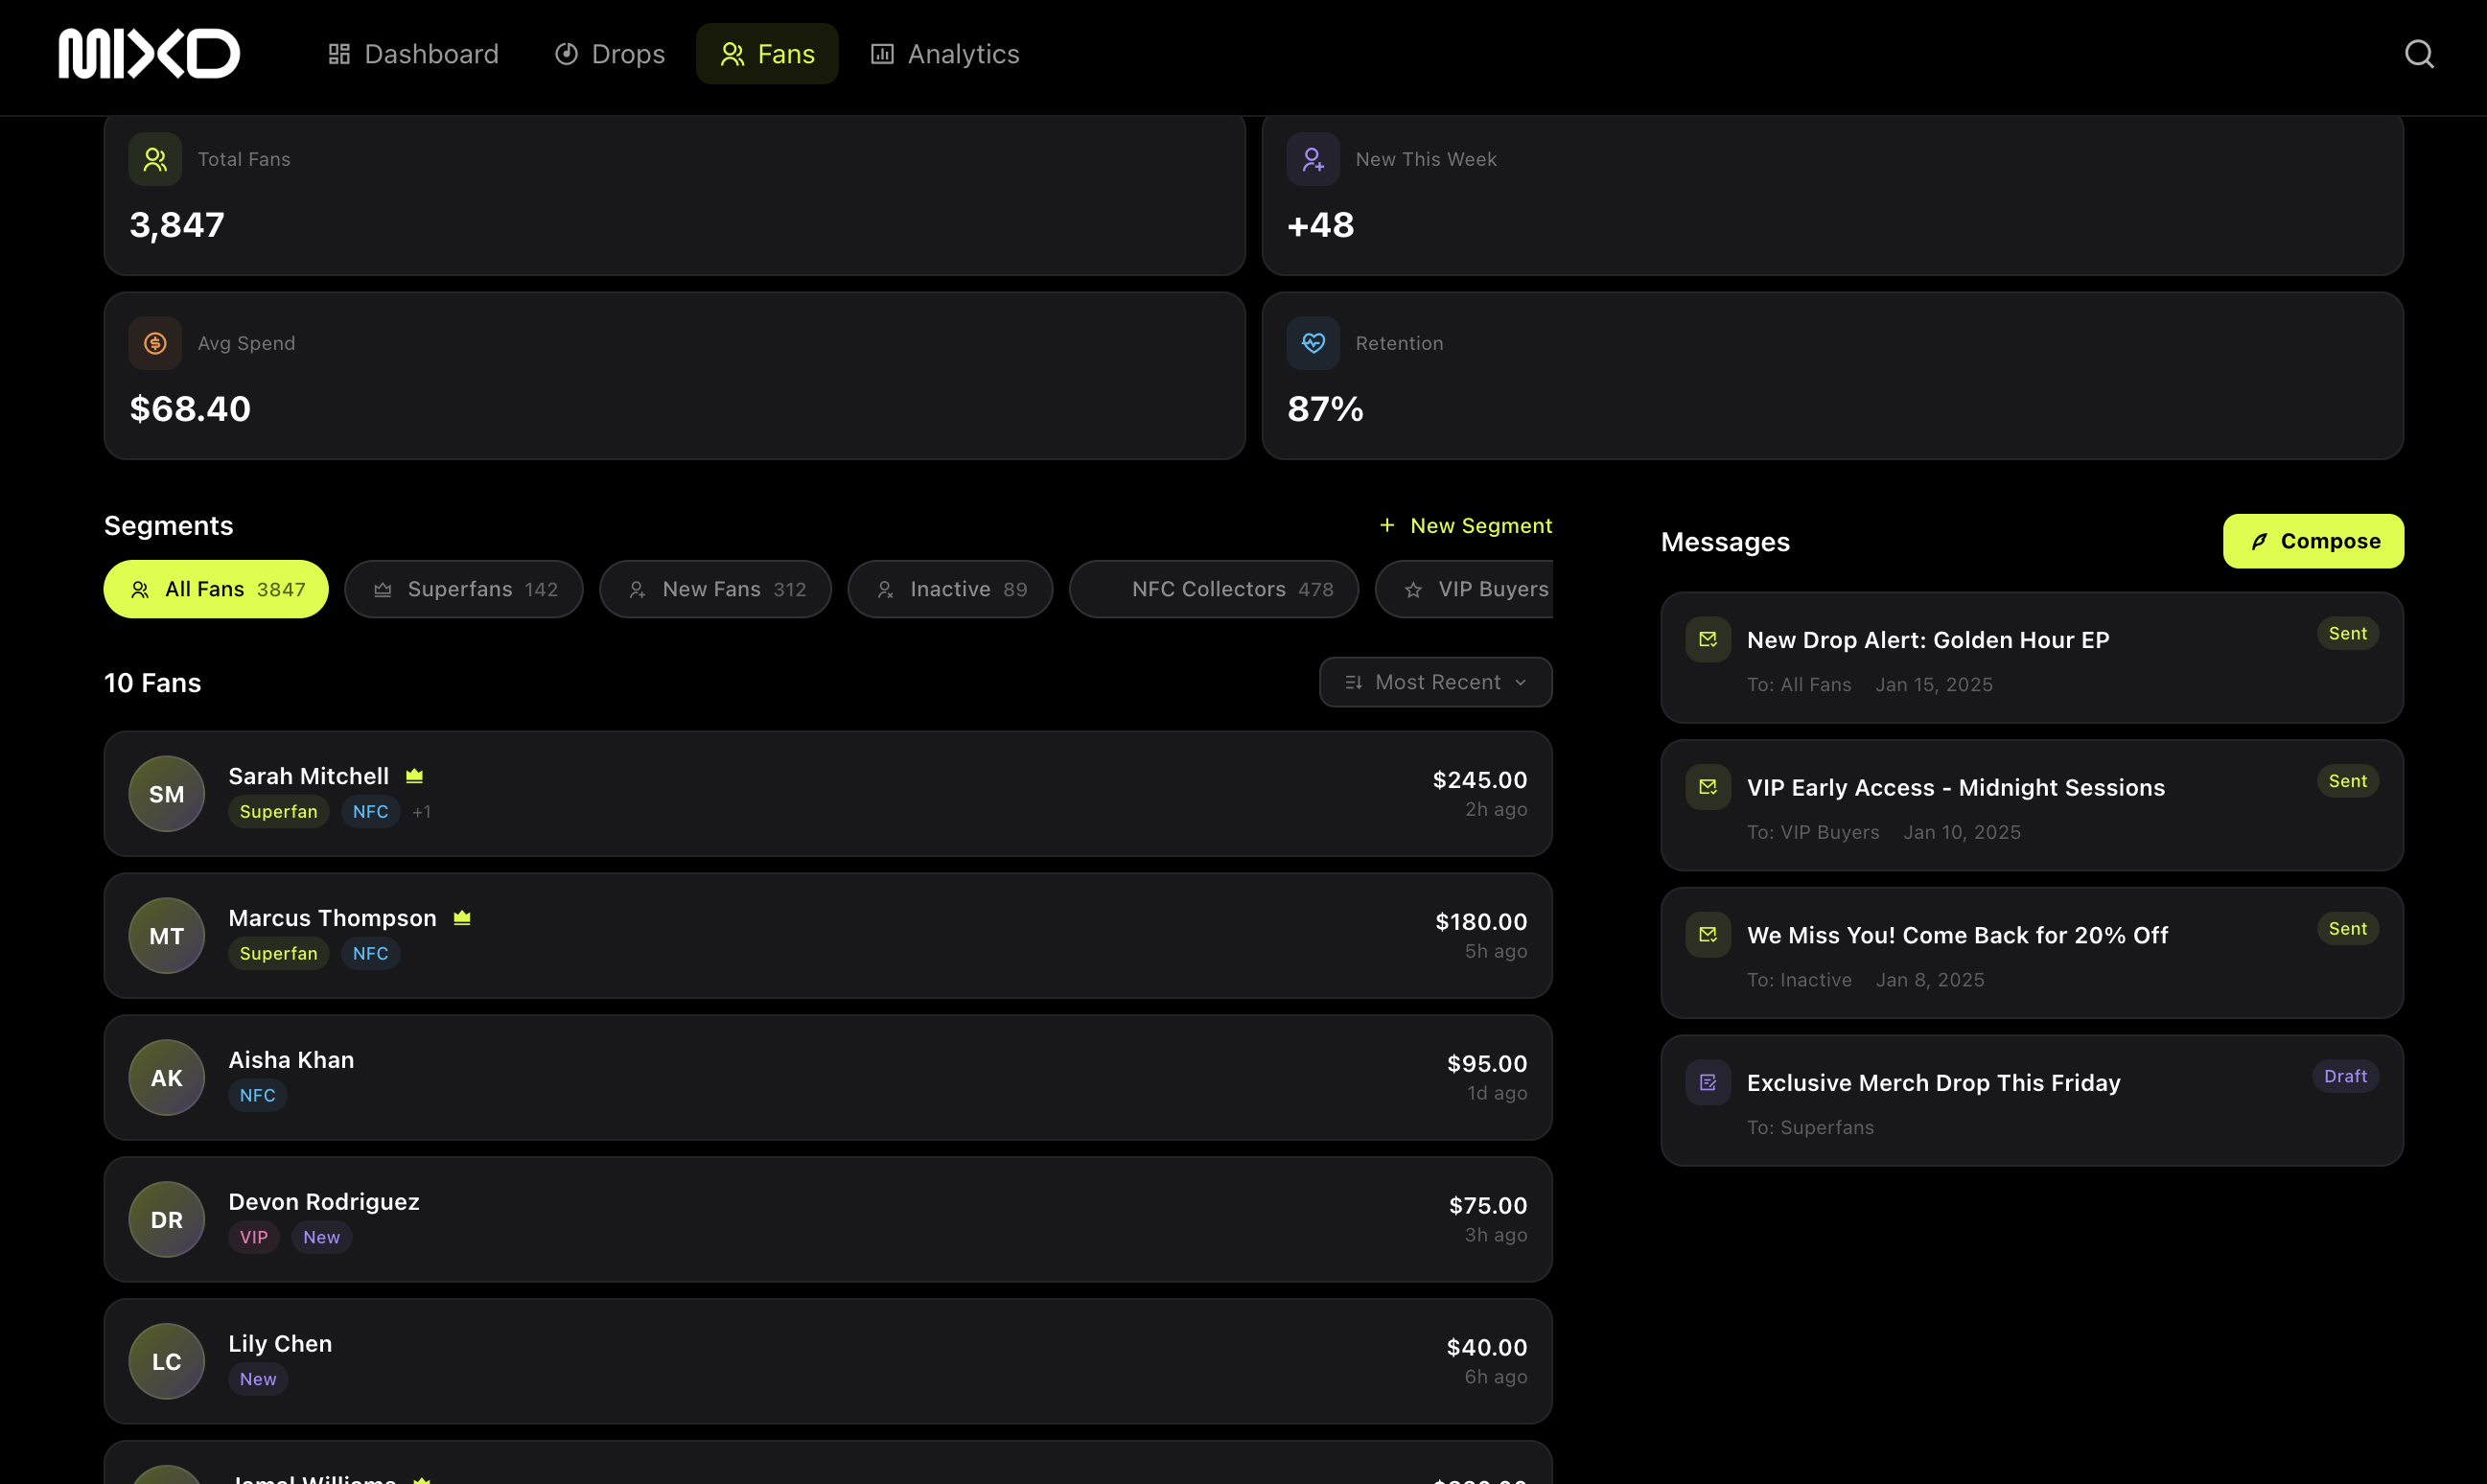Select the All Fans segment
The width and height of the screenshot is (2487, 1484).
[216, 589]
